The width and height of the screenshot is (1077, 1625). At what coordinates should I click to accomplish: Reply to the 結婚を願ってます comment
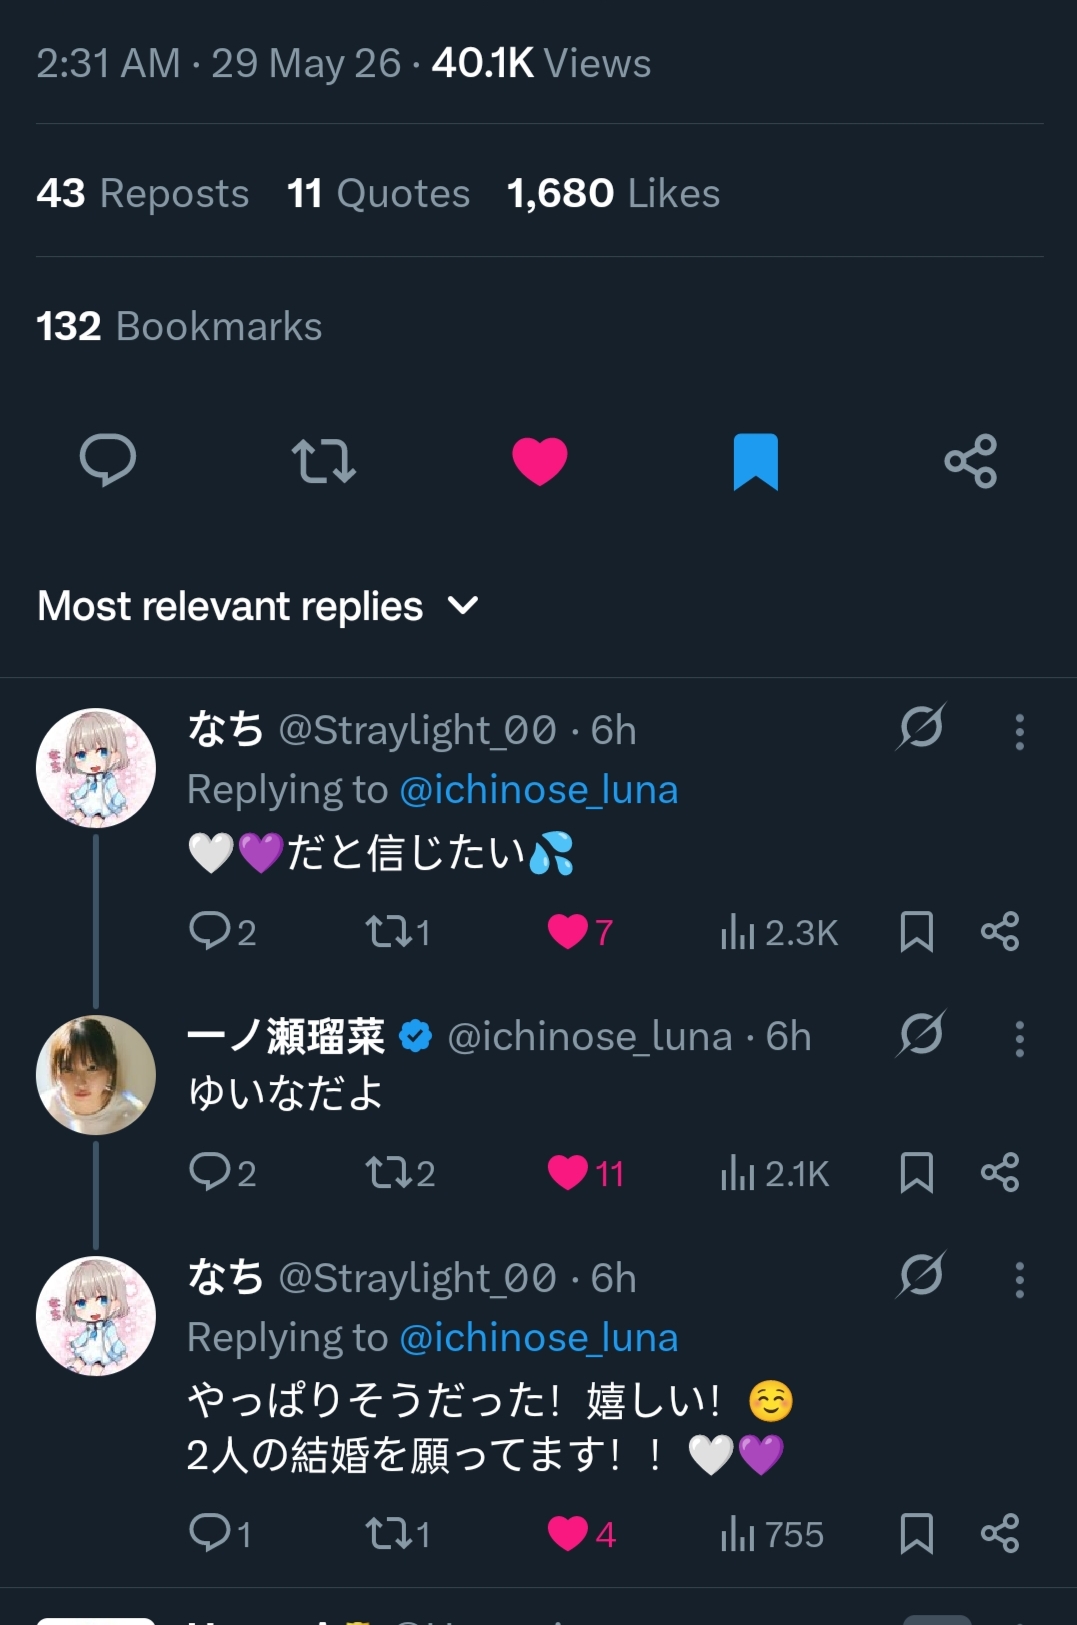pos(220,1533)
